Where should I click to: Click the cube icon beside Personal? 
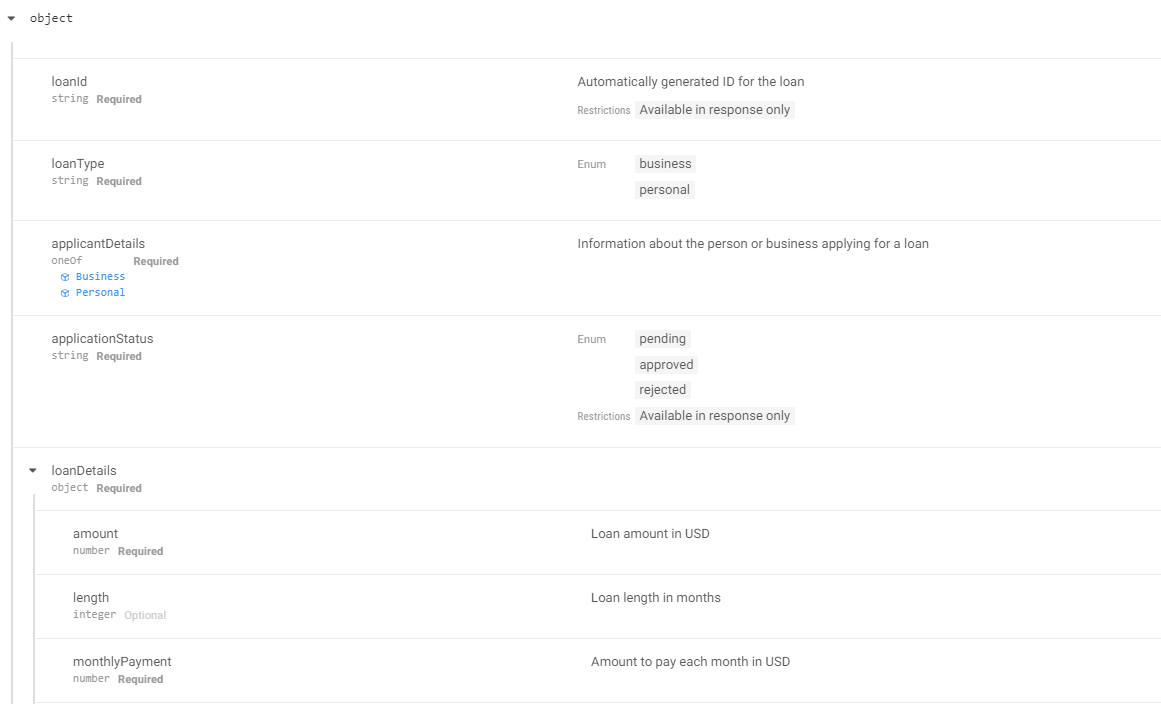tap(65, 293)
